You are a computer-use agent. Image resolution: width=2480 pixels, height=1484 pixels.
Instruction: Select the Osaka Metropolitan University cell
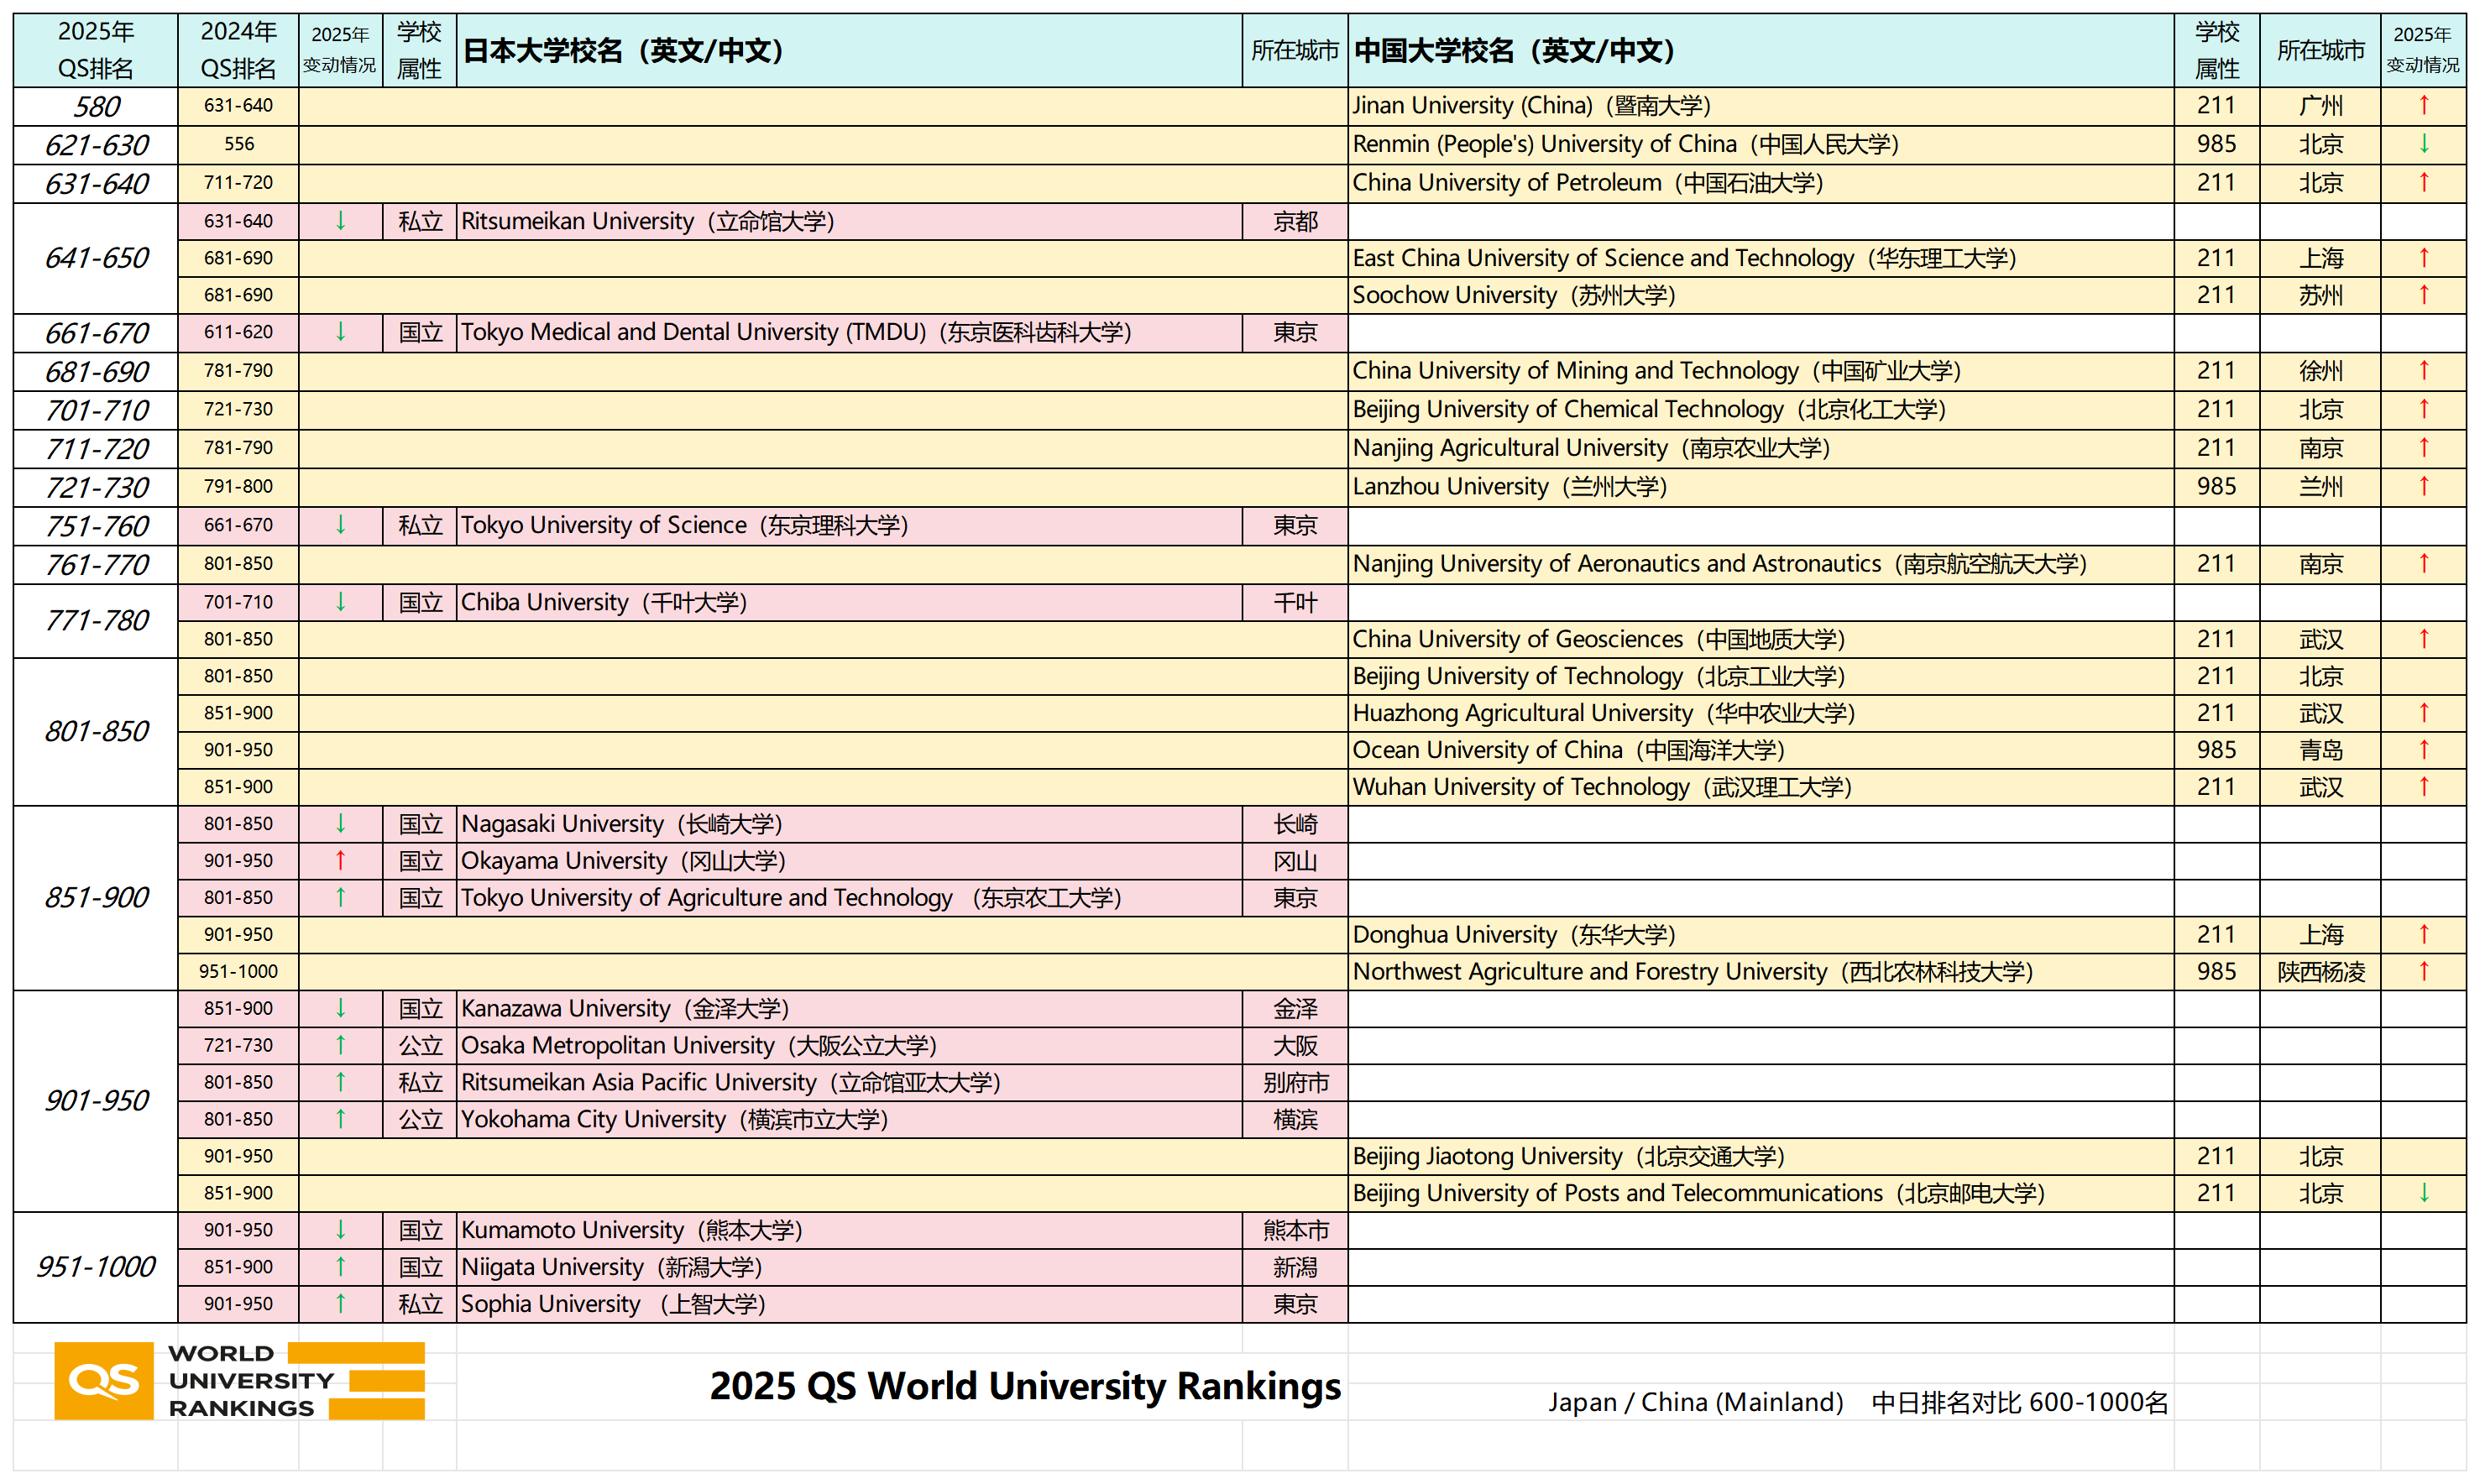[849, 1046]
